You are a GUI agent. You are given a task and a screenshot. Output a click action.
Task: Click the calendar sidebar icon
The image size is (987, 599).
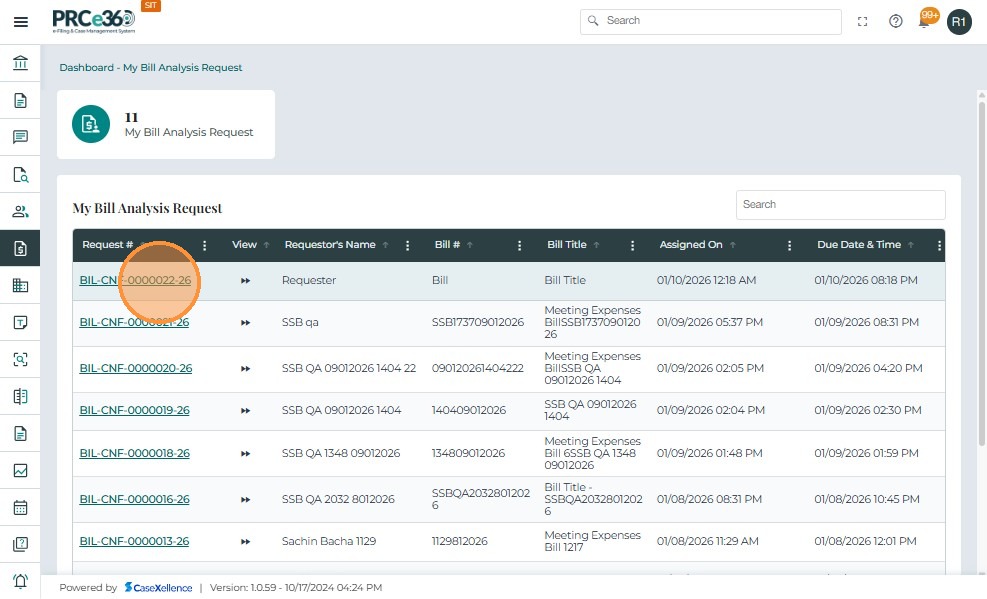pos(20,507)
